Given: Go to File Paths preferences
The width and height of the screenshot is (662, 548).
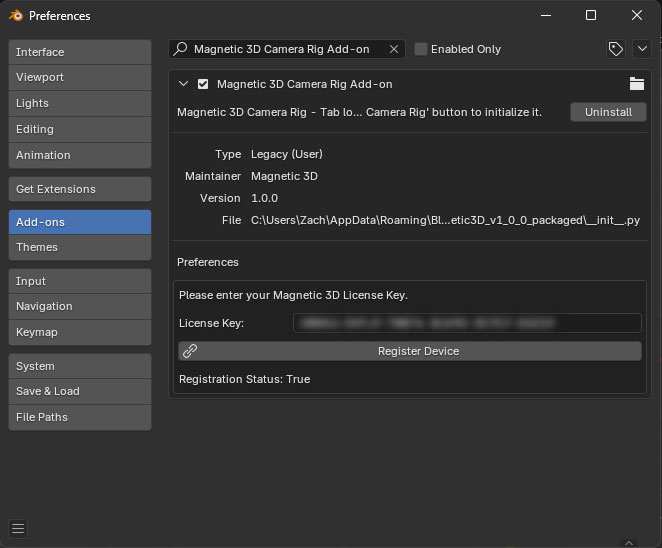Looking at the screenshot, I should tap(80, 417).
